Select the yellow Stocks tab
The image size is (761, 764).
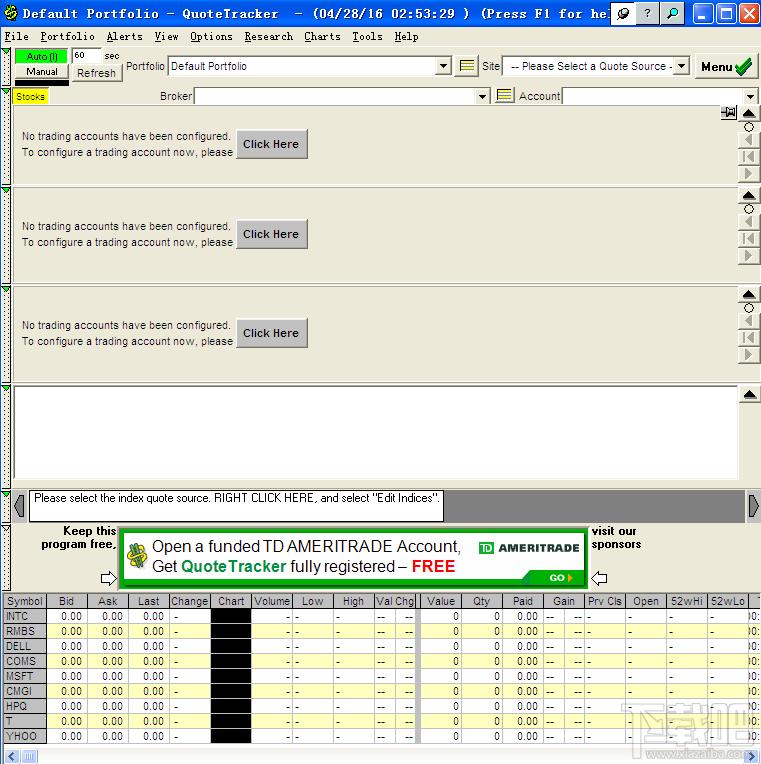coord(30,96)
